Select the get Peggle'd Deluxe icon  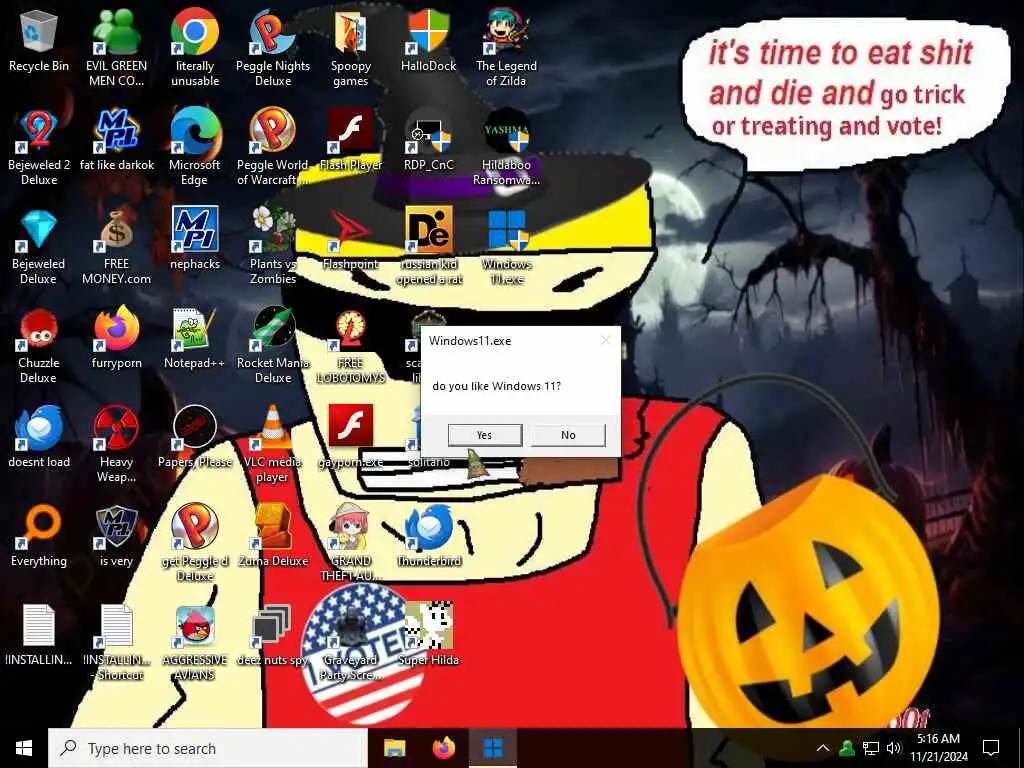(195, 543)
